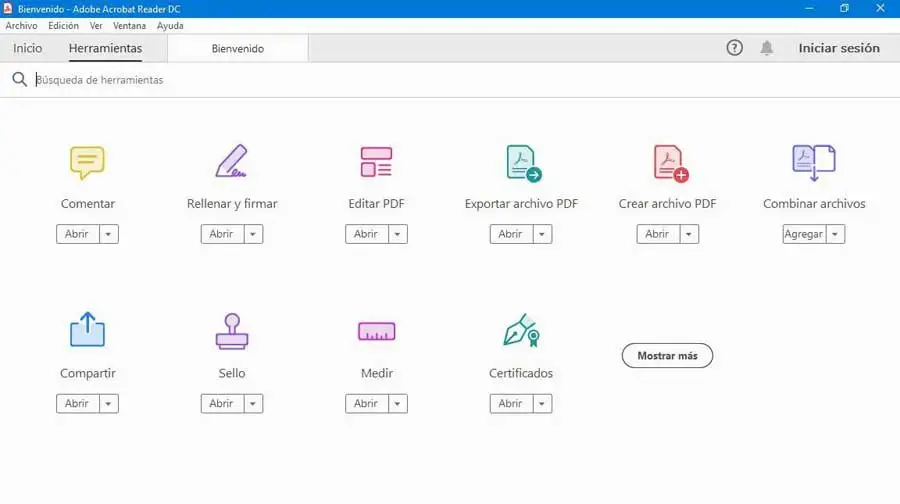Image resolution: width=900 pixels, height=504 pixels.
Task: Open the Editar PDF layout icon
Action: coord(377,161)
